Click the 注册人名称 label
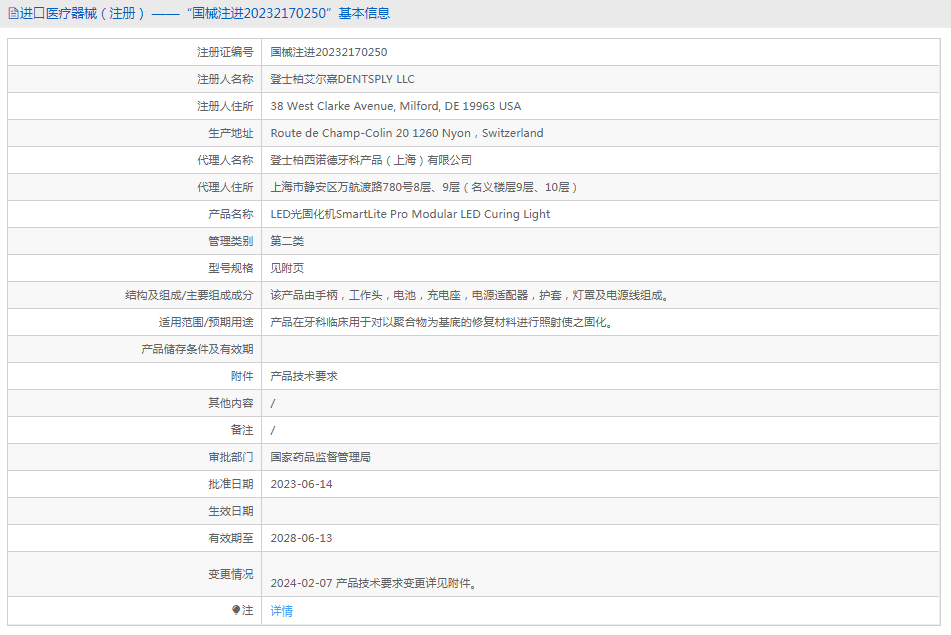Viewport: 951px width, 635px height. (x=225, y=79)
